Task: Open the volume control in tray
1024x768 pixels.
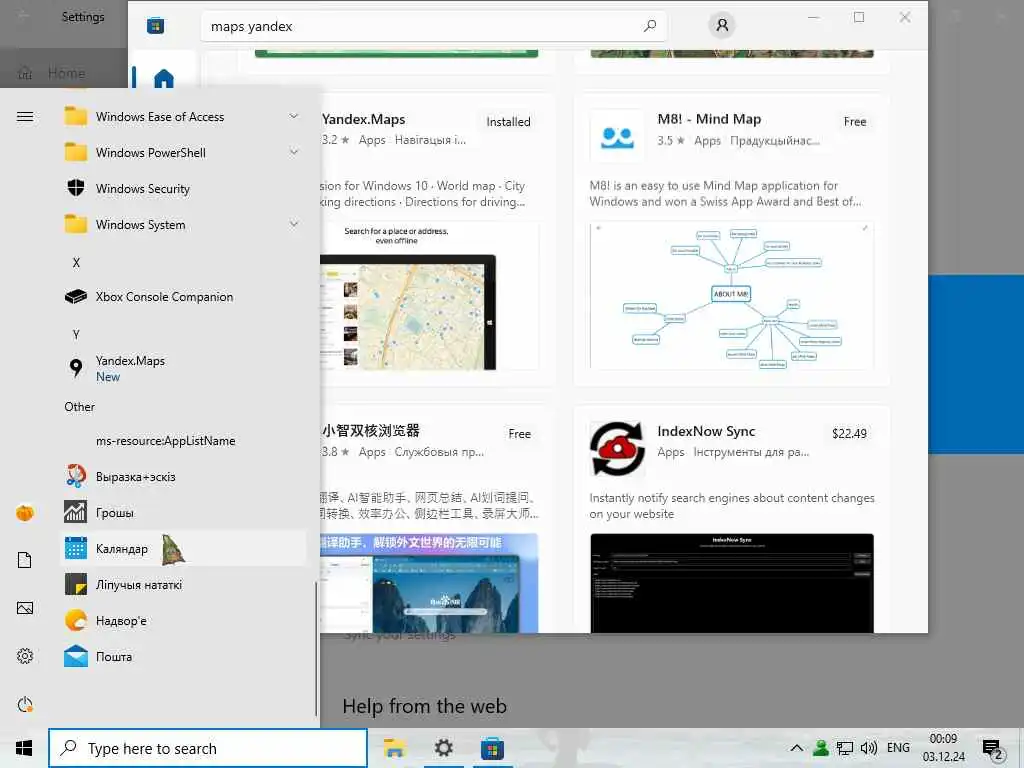Action: click(869, 748)
